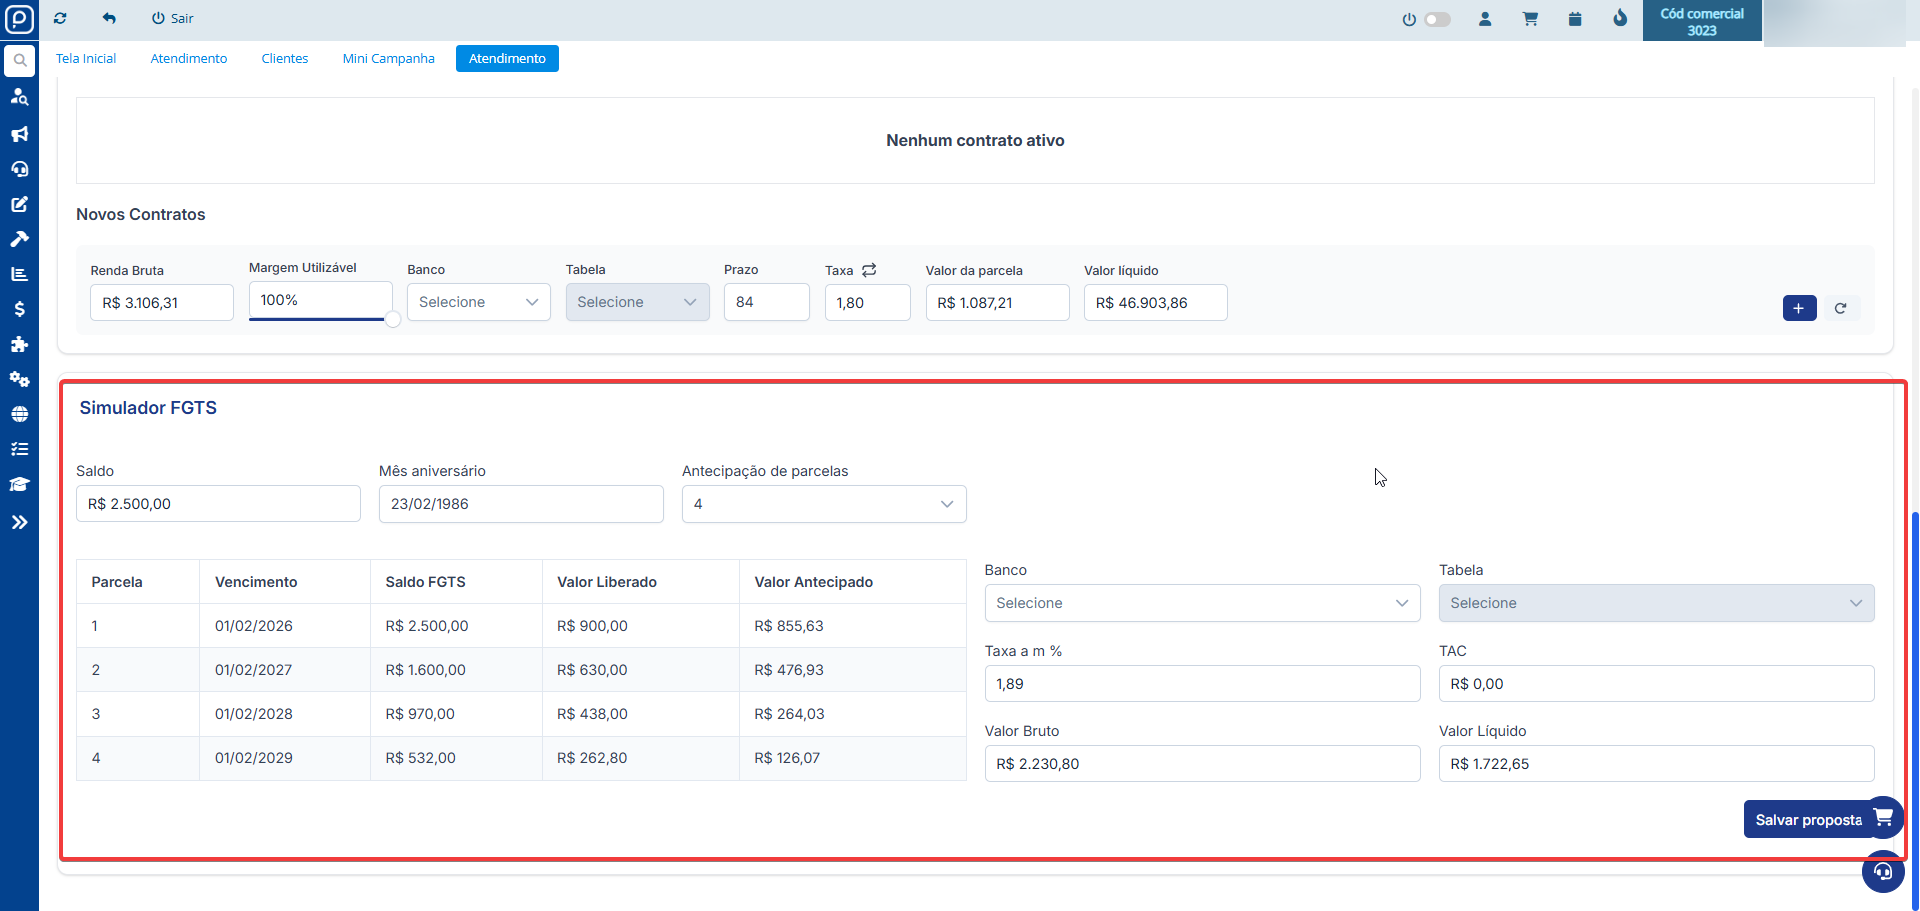The image size is (1920, 911).
Task: Click the swap icon next to Taxa
Action: pyautogui.click(x=869, y=270)
